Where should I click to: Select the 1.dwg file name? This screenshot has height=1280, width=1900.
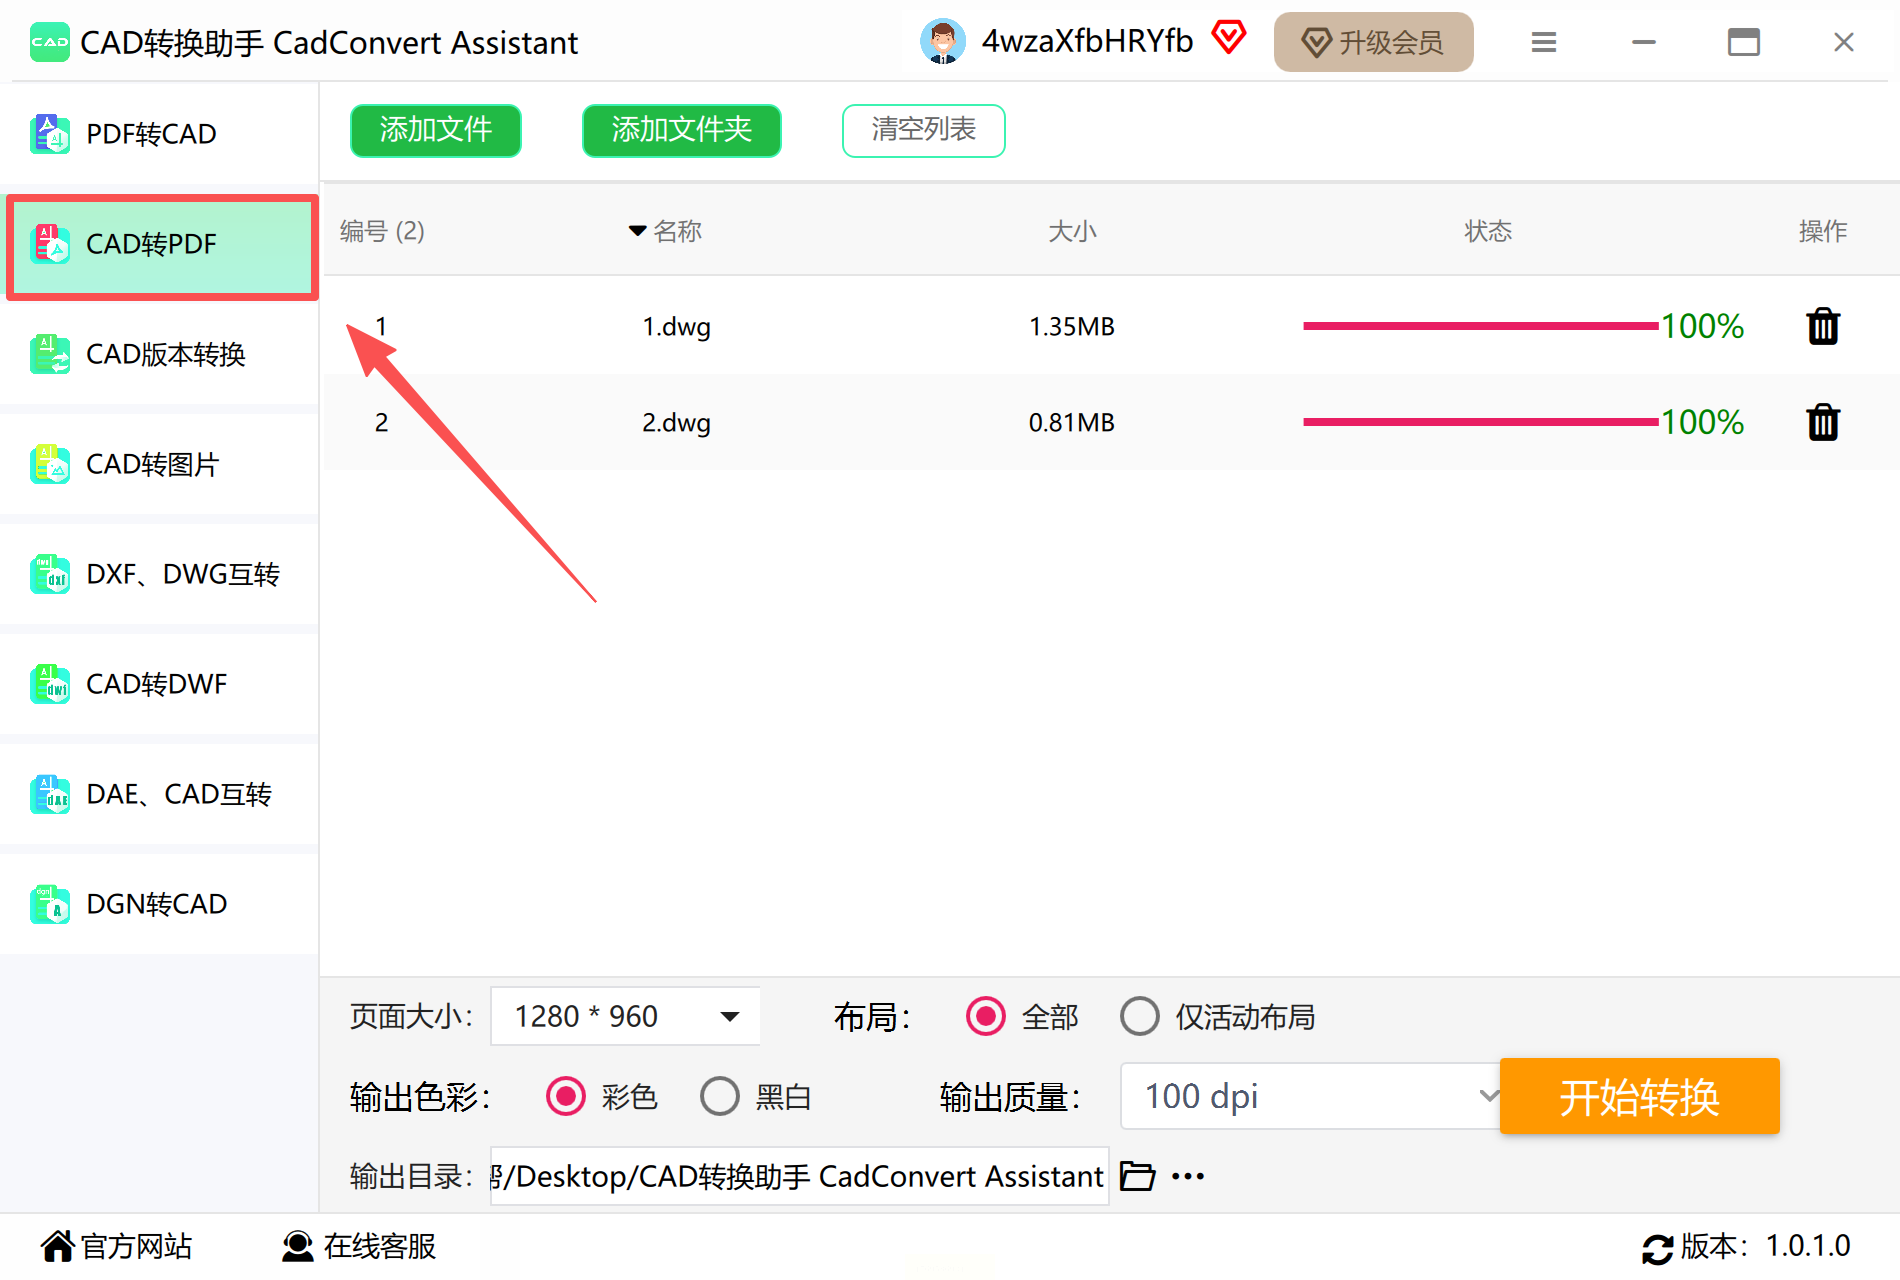677,327
